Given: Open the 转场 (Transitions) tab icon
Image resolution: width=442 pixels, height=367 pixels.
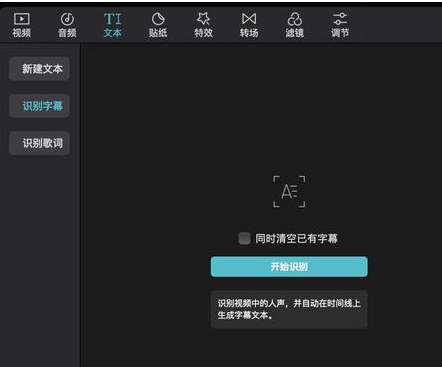Looking at the screenshot, I should (x=249, y=19).
